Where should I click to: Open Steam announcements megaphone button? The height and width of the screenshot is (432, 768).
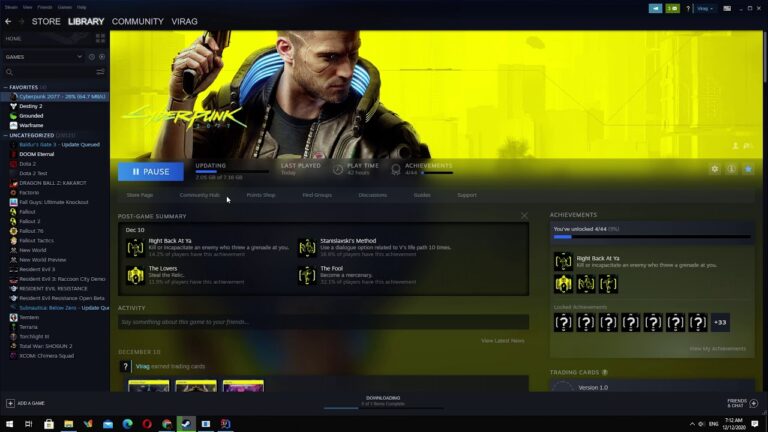(655, 8)
